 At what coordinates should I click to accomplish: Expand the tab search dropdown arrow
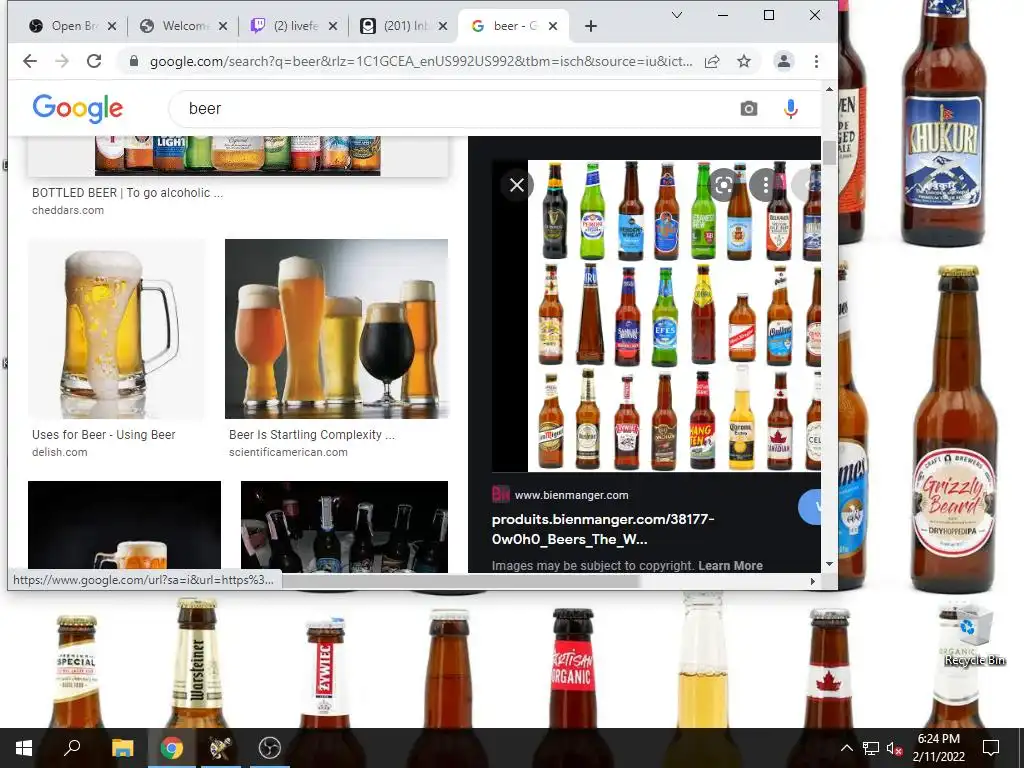677,15
